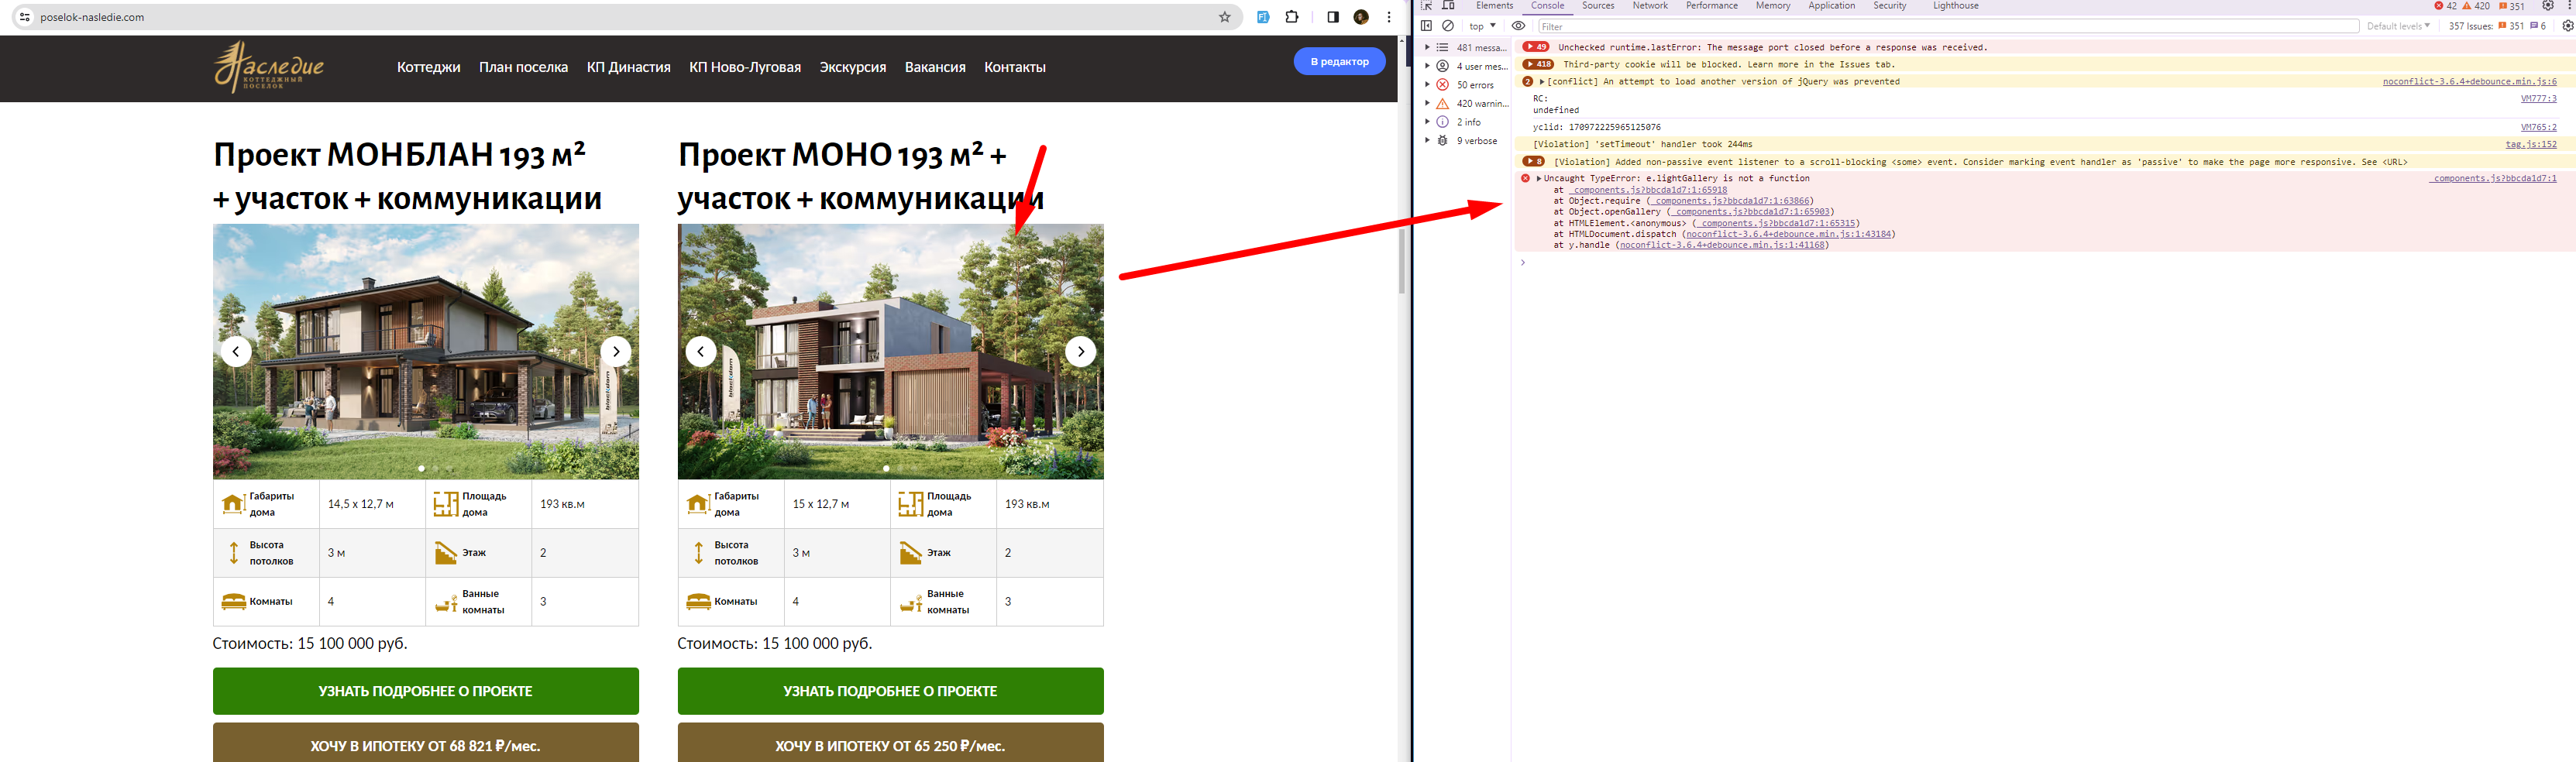Activate the inspect element picker icon
The width and height of the screenshot is (2576, 762).
1426,6
